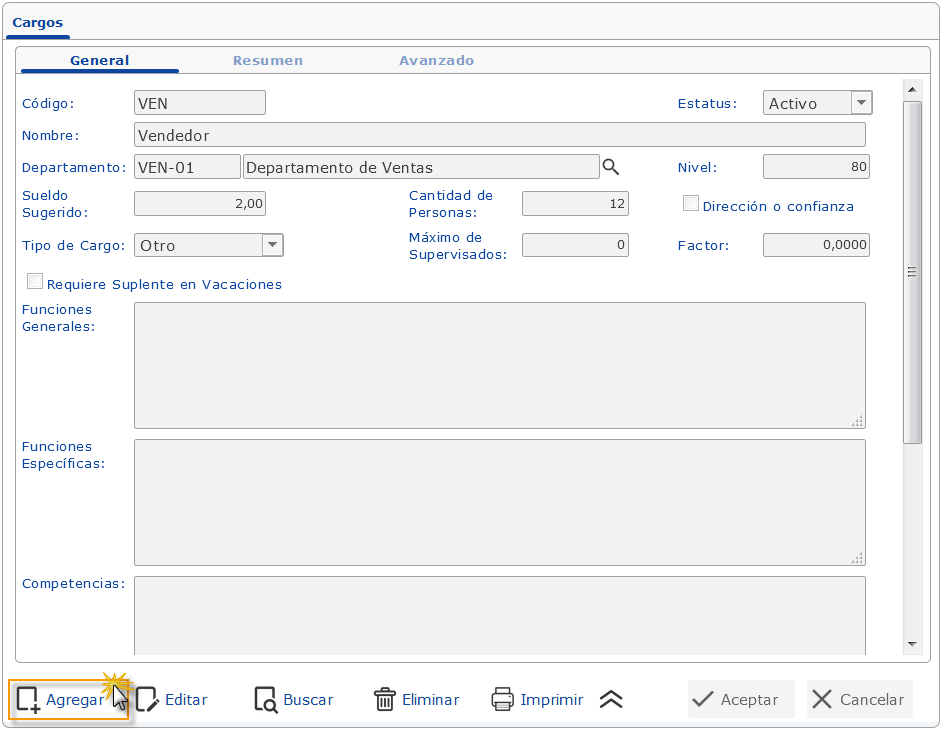The width and height of the screenshot is (944, 729).
Task: Click inside the Funciones Generales text area
Action: tap(499, 365)
